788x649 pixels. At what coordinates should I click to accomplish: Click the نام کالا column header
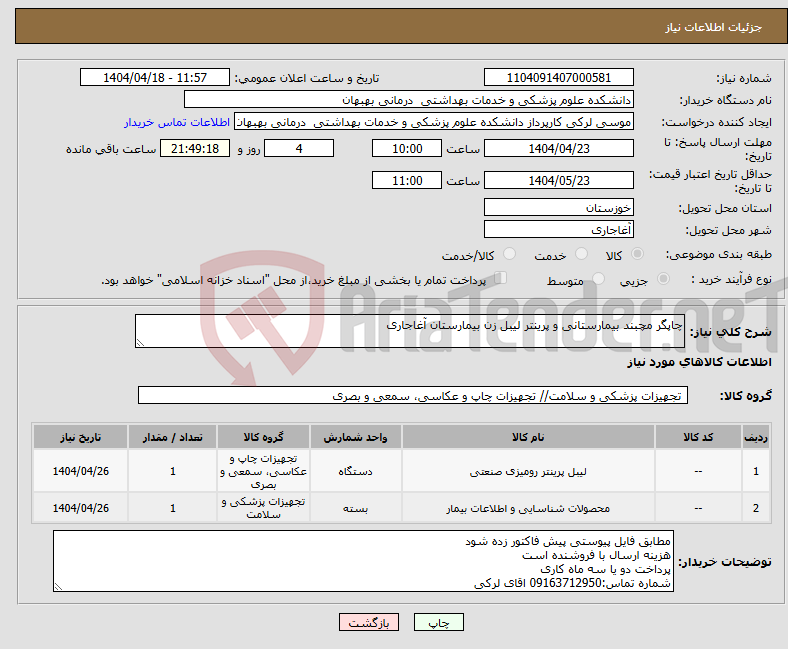(528, 437)
